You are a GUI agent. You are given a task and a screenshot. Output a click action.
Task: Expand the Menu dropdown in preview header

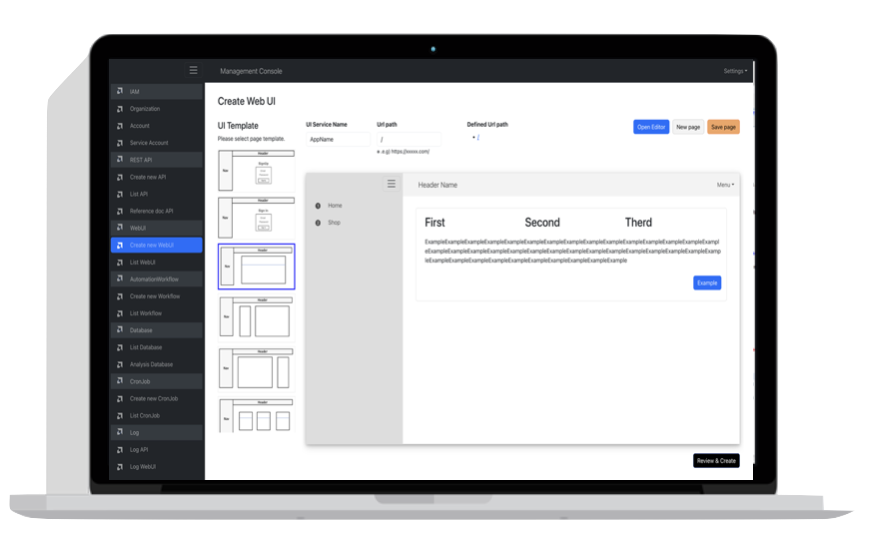725,185
